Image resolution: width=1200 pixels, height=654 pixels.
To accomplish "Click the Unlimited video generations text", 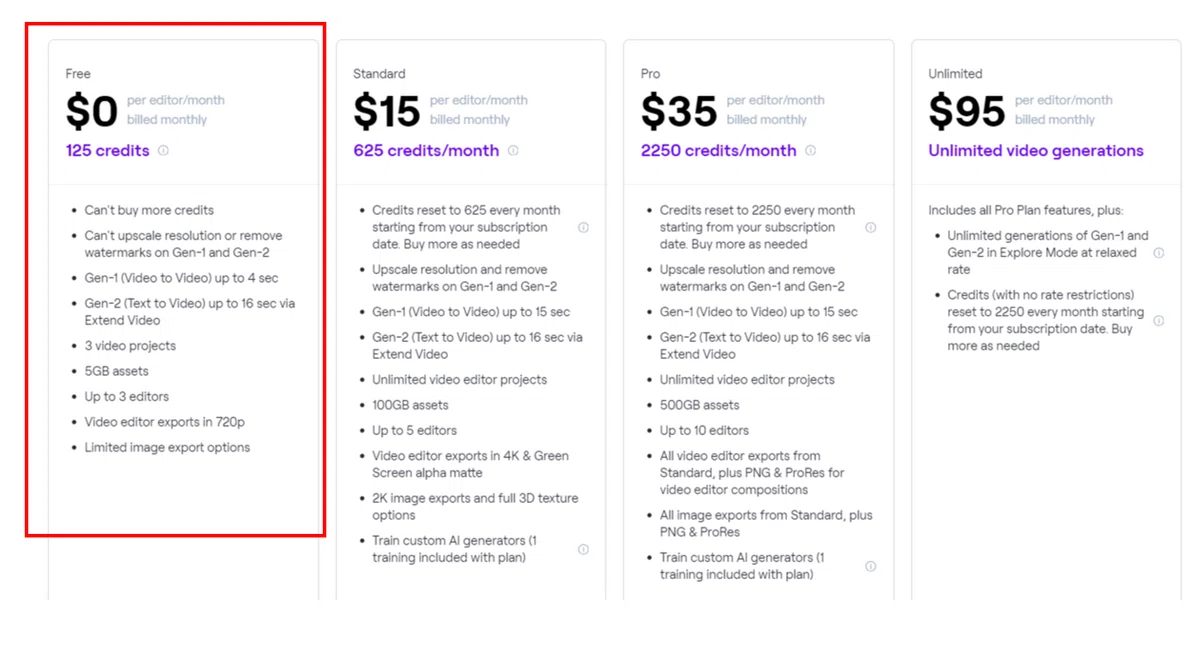I will [x=1036, y=151].
